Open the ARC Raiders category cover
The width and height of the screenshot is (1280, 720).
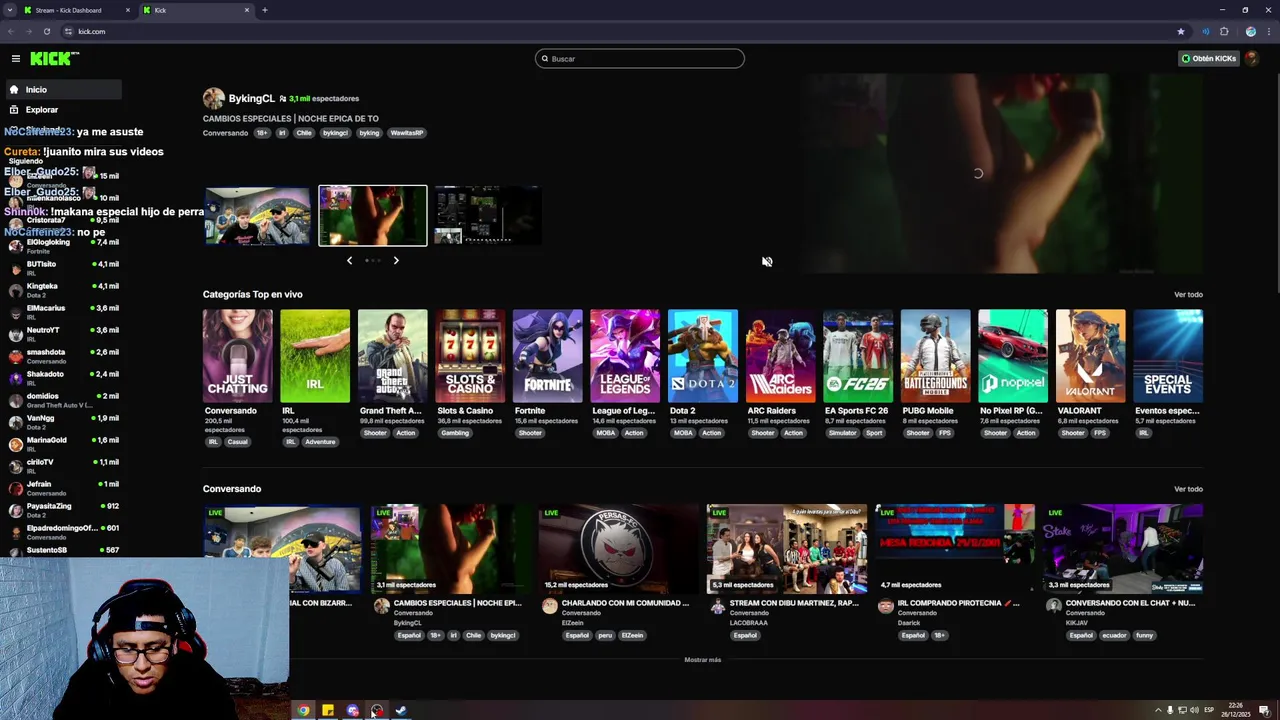click(x=780, y=356)
